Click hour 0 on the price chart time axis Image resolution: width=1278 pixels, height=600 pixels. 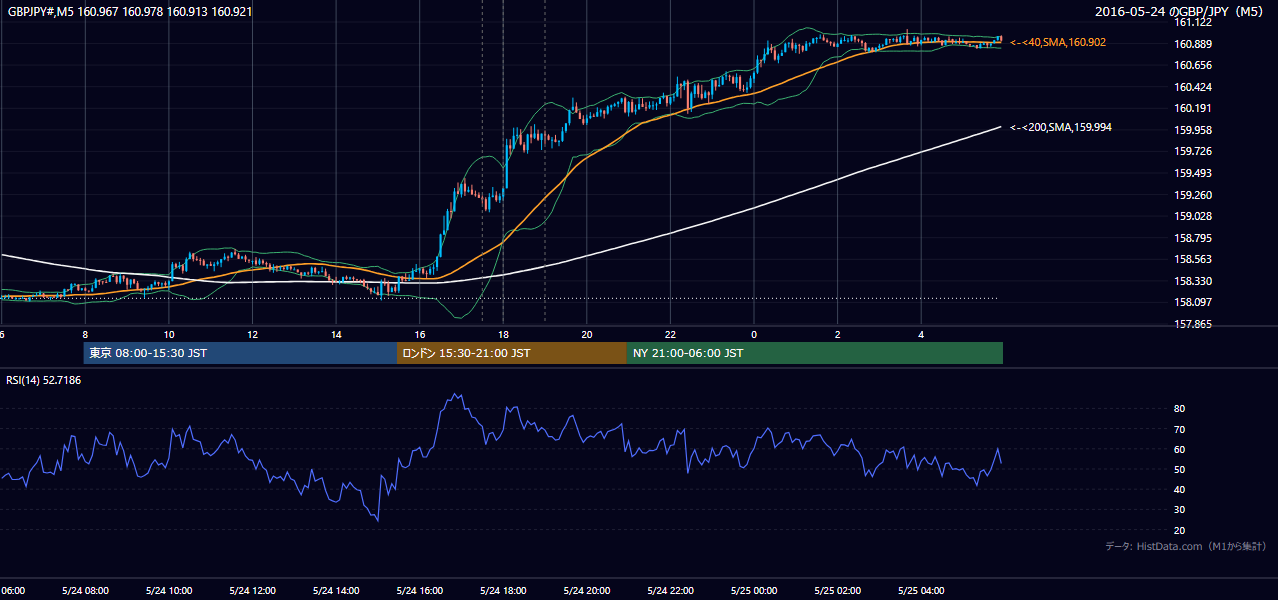tap(754, 335)
